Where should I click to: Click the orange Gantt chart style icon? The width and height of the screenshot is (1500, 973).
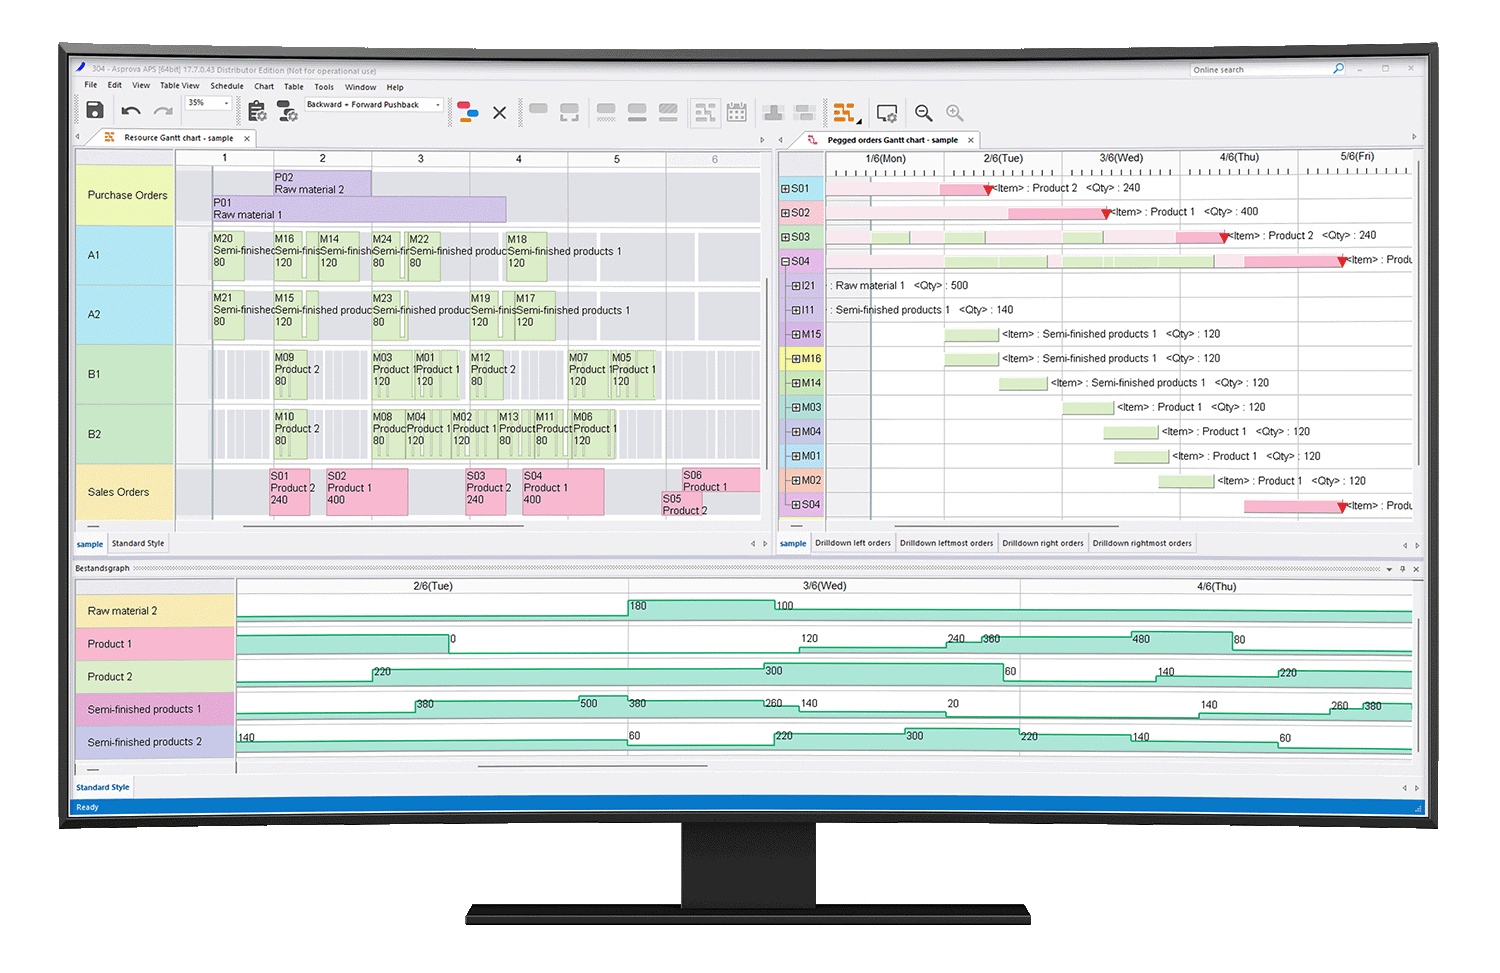[843, 111]
